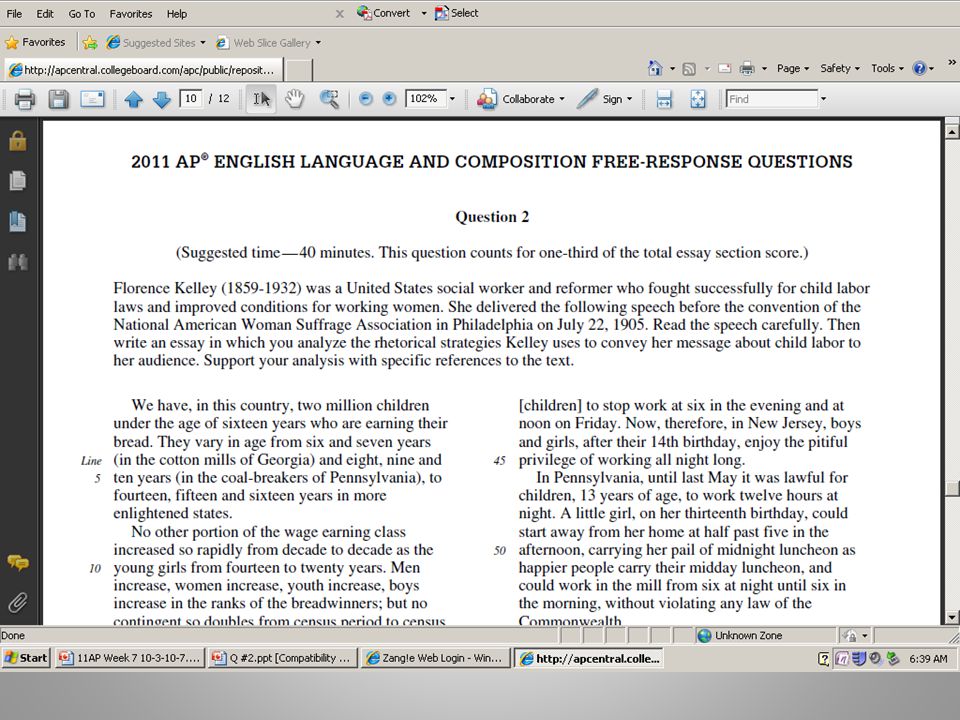The image size is (960, 720).
Task: Open the Help menu
Action: [x=177, y=13]
